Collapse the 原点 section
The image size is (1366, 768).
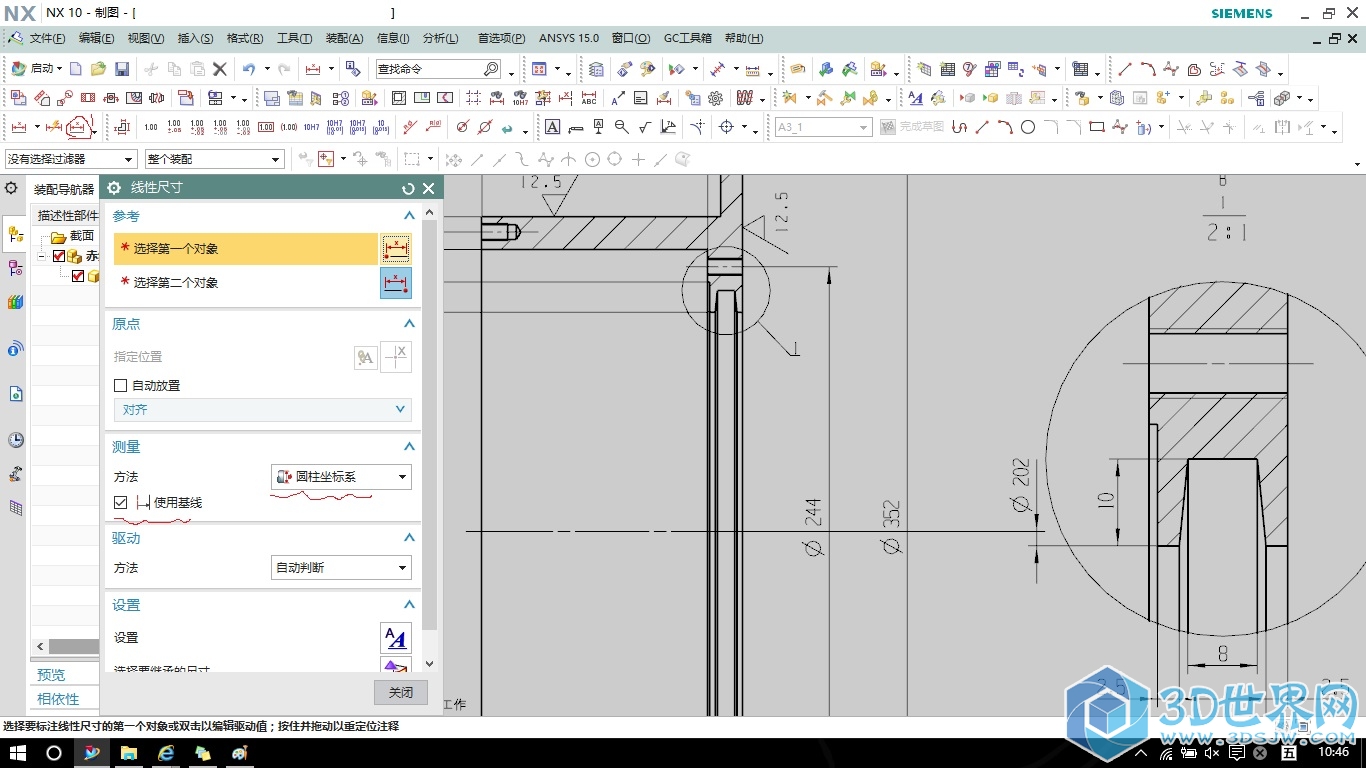point(409,324)
